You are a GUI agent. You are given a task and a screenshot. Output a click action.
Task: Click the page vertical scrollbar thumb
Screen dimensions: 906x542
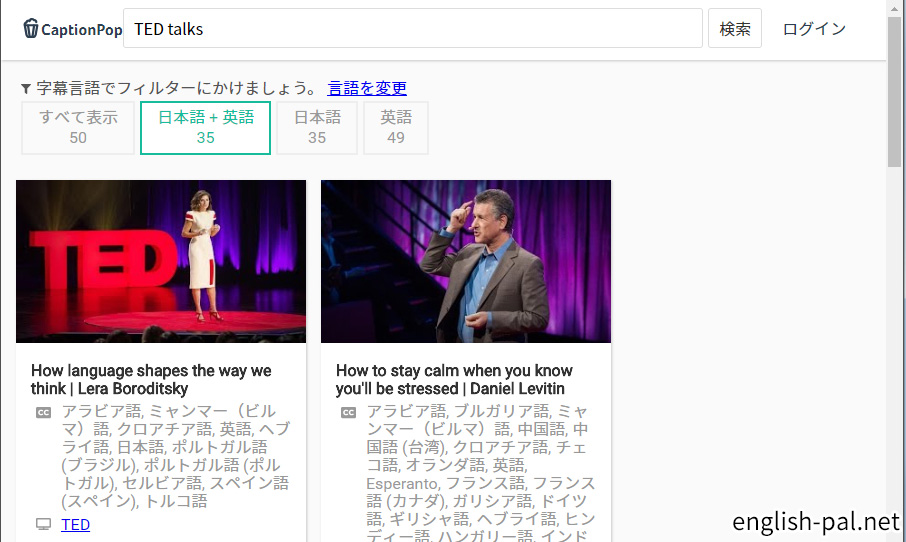pos(894,92)
